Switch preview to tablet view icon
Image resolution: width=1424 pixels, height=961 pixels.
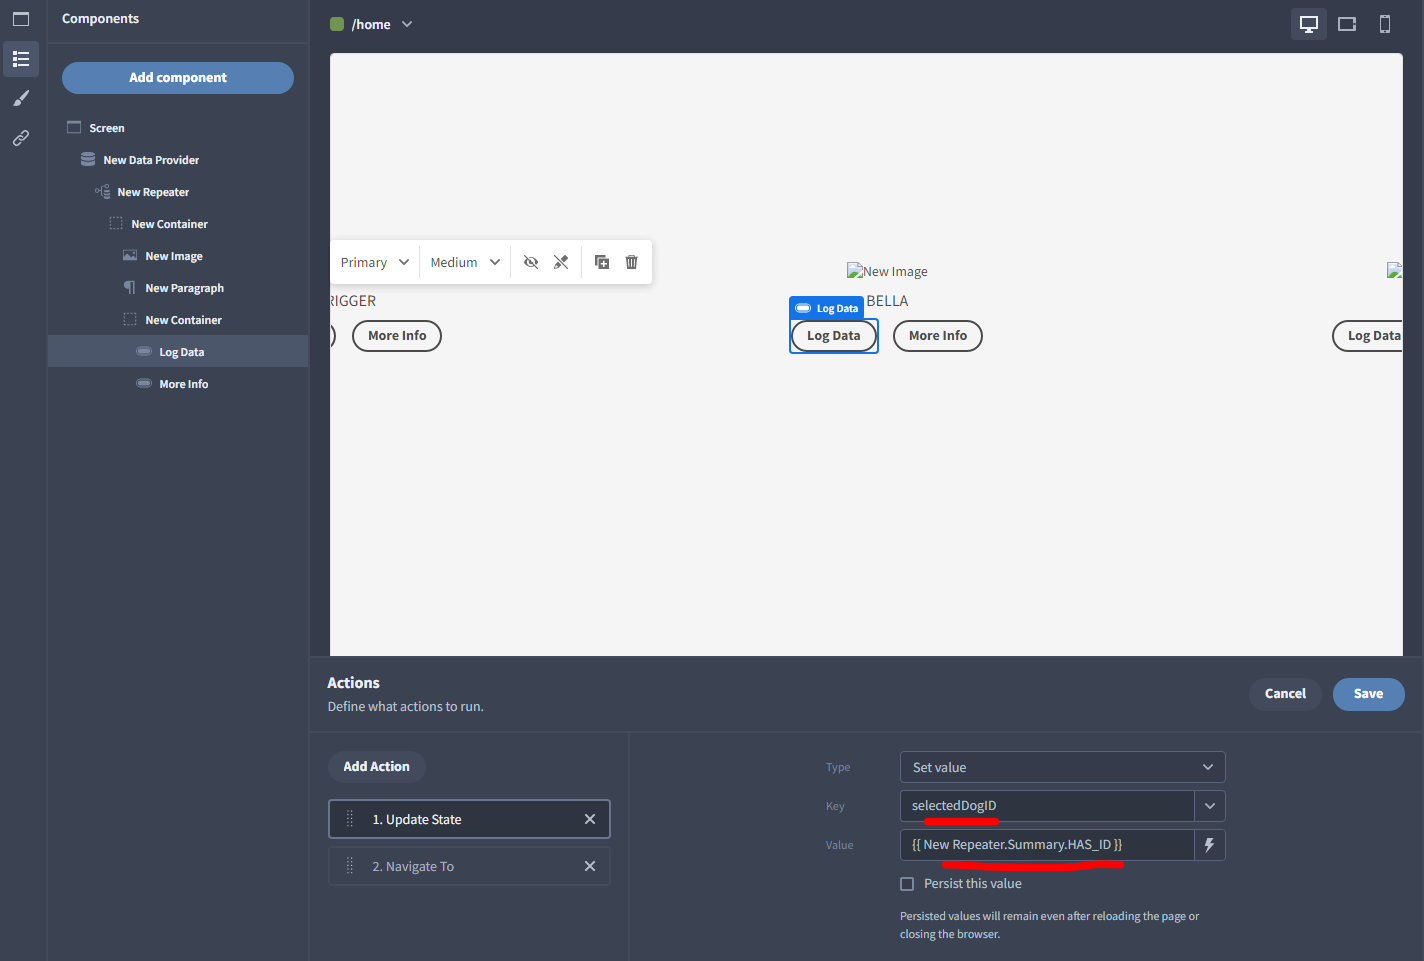point(1346,23)
